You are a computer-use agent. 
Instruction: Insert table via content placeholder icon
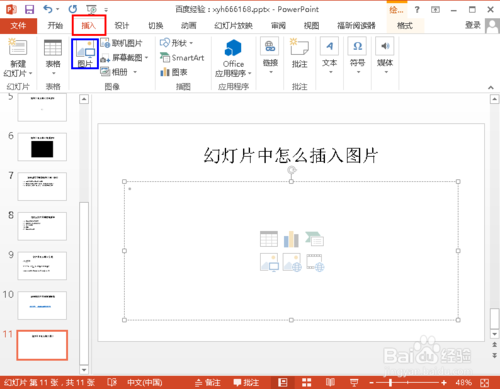tap(269, 239)
